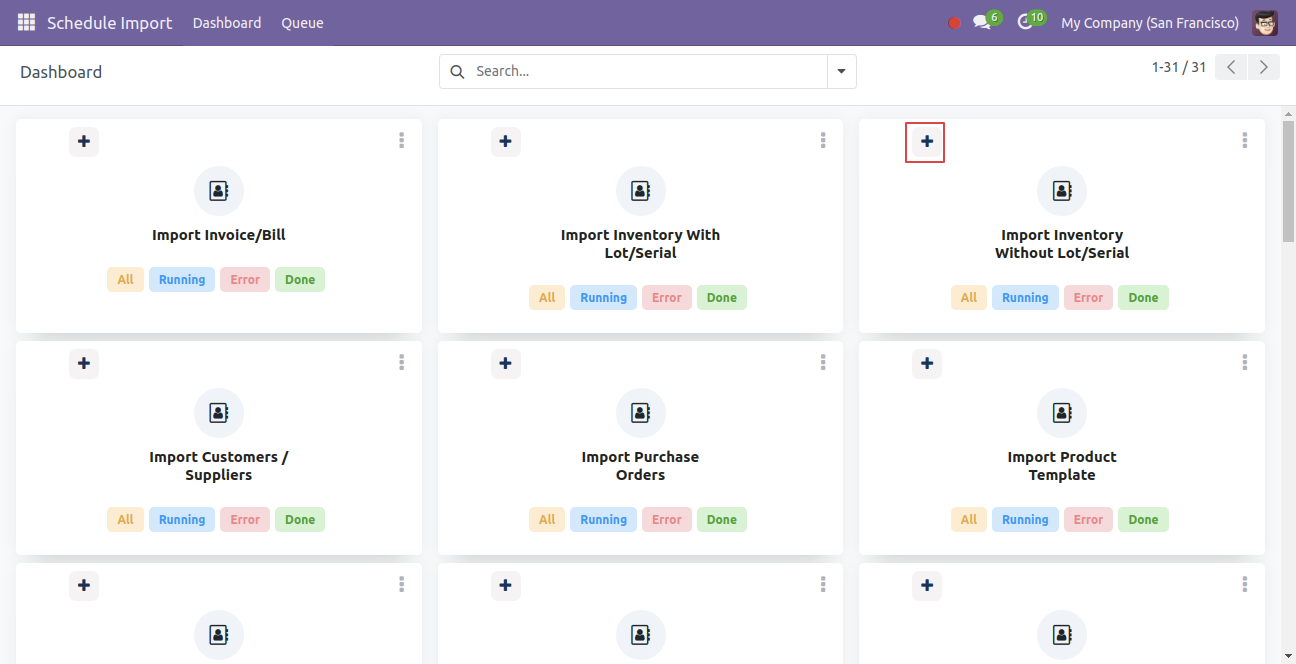This screenshot has width=1296, height=664.
Task: Click Import Customers / Suppliers card icon
Action: pos(219,413)
